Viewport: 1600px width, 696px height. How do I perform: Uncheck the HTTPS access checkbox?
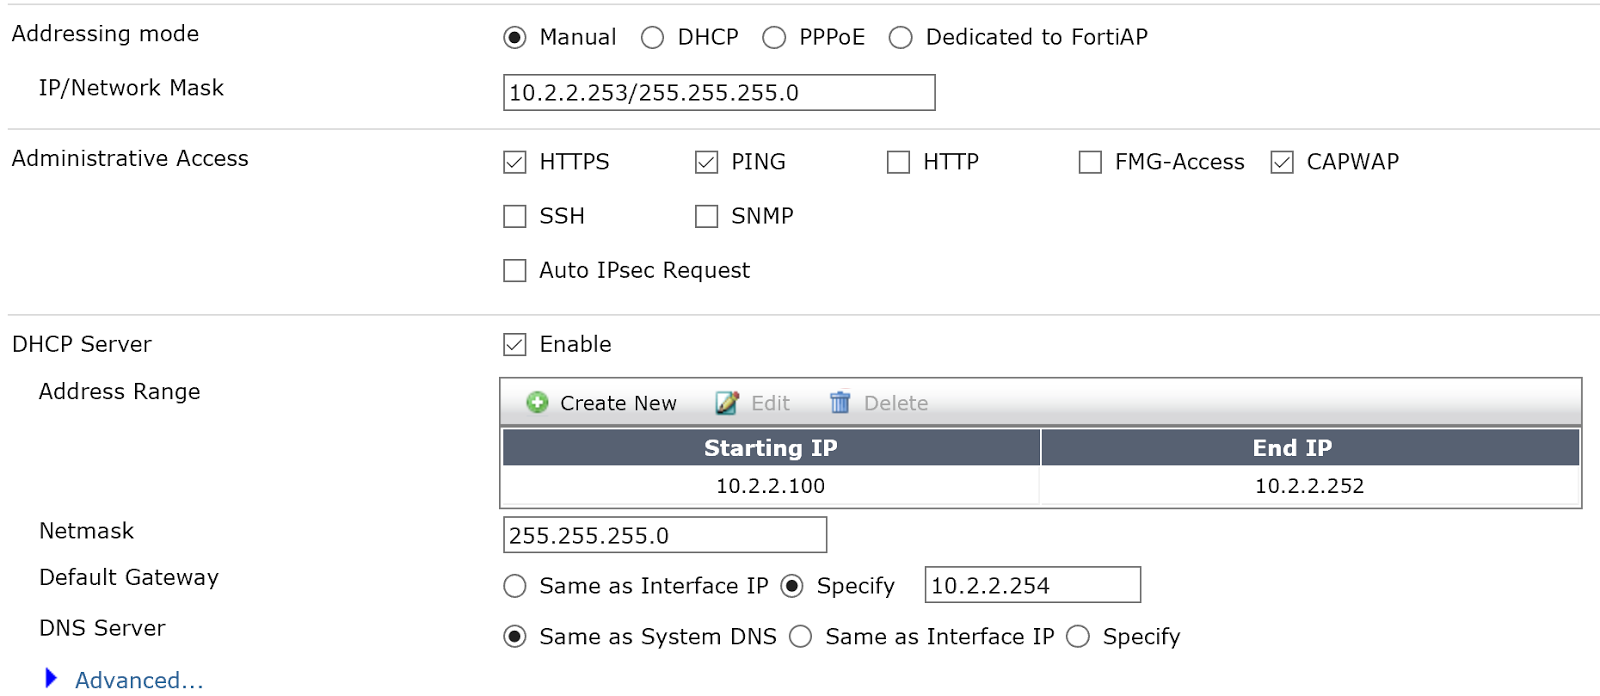515,162
